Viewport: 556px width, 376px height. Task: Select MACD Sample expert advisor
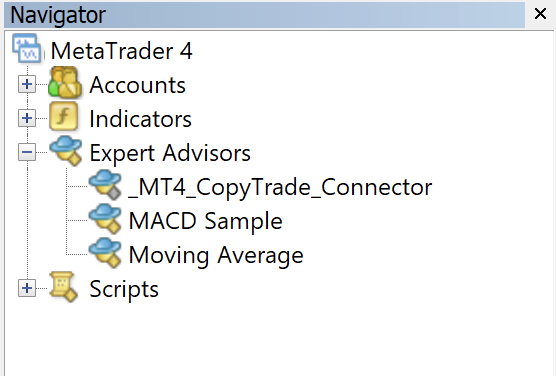click(x=205, y=221)
